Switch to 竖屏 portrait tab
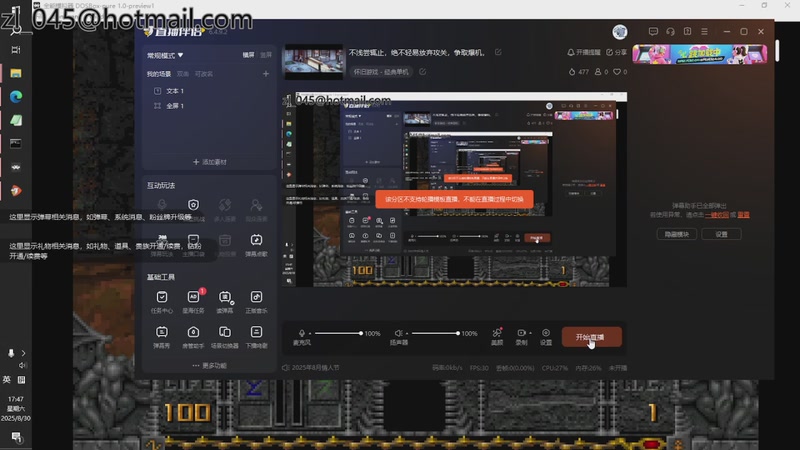Screen dimensions: 800x450 266,55
